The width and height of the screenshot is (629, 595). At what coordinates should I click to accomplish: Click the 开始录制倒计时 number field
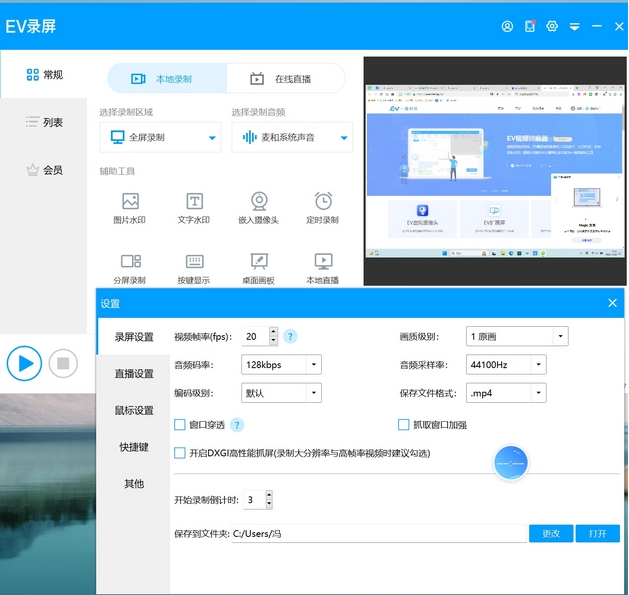pos(254,500)
